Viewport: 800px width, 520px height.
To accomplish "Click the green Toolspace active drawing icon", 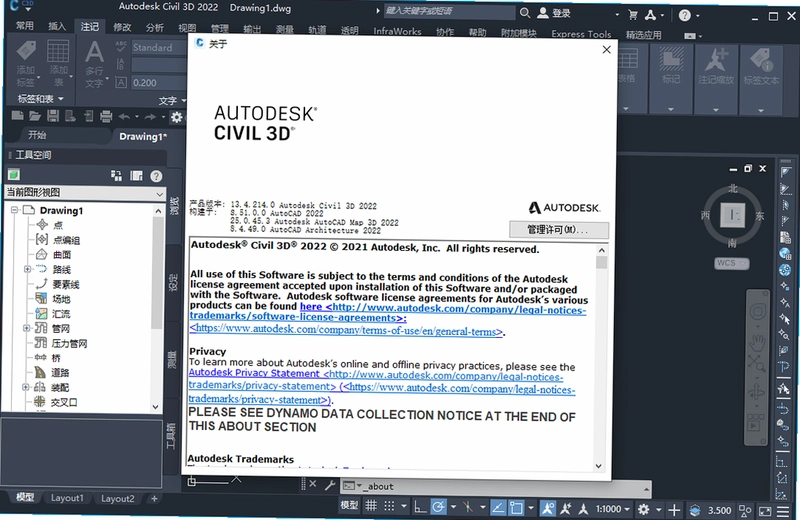I will click(x=14, y=175).
